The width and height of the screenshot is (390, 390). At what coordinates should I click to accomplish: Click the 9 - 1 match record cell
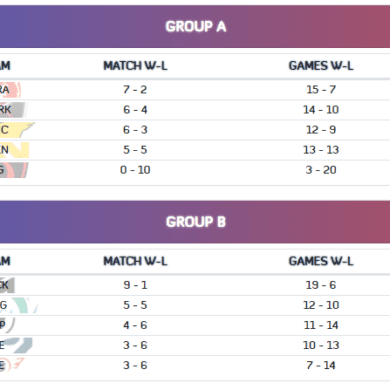click(x=135, y=285)
